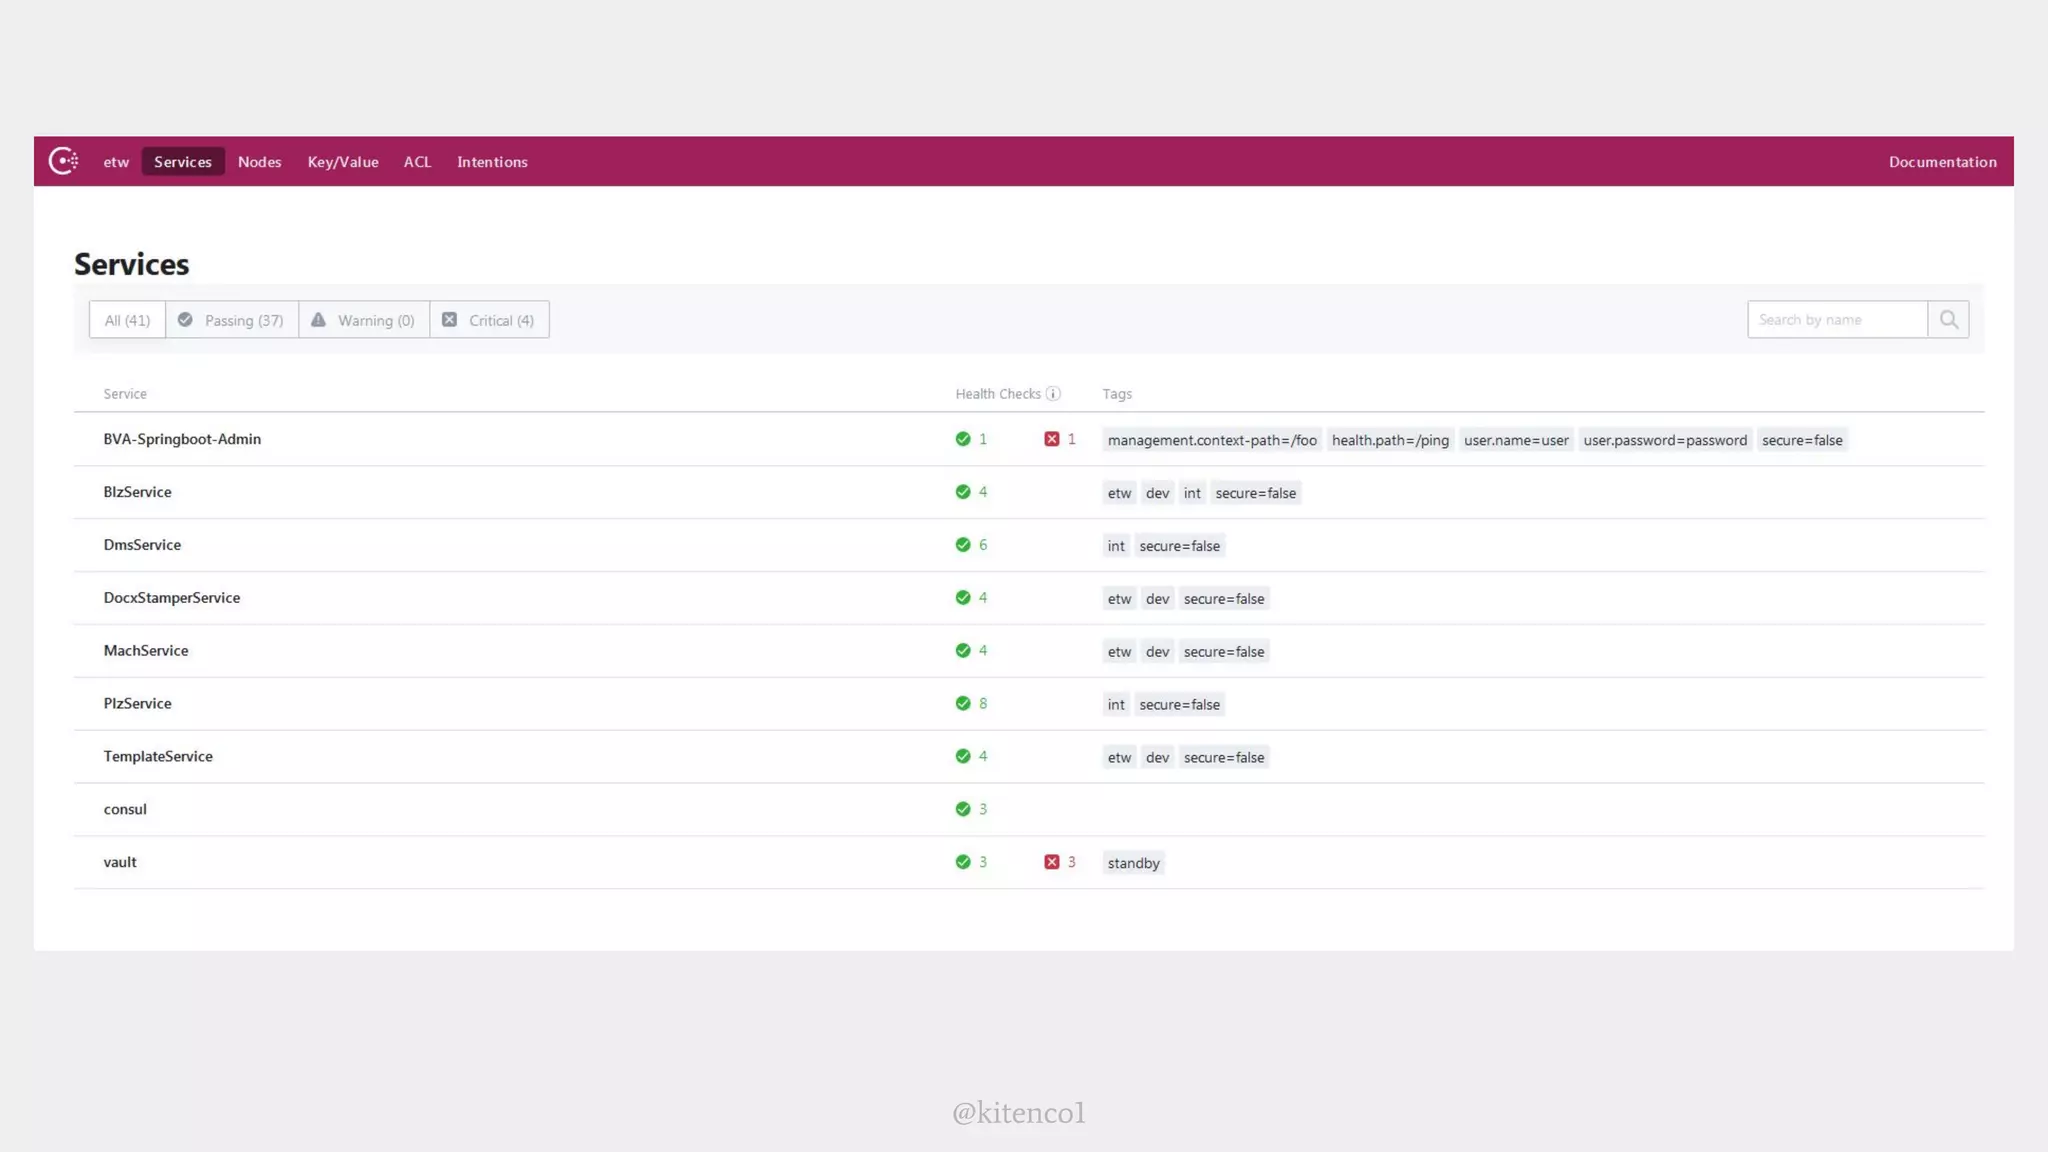2048x1152 pixels.
Task: Click green passing icon on PlzService row
Action: (962, 703)
